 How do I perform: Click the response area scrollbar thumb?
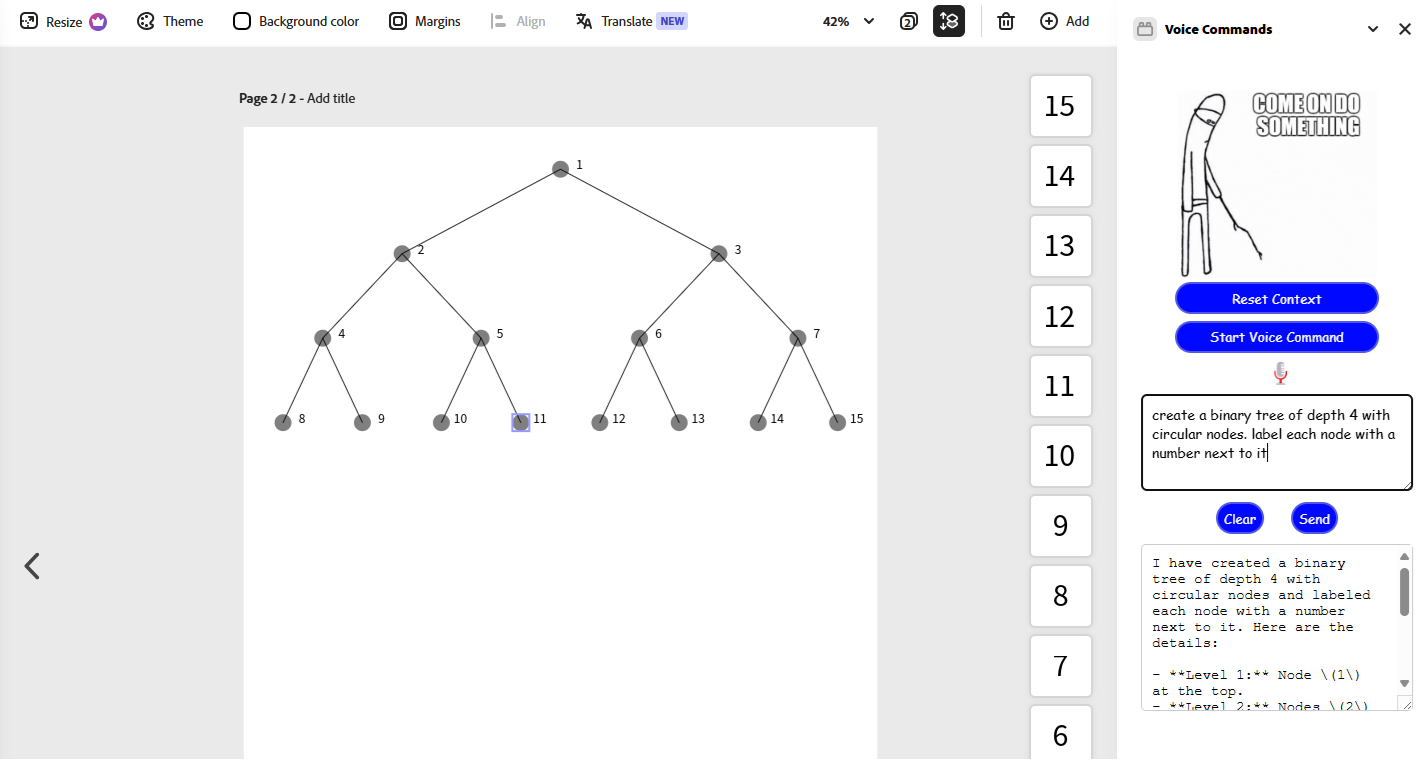coord(1404,590)
